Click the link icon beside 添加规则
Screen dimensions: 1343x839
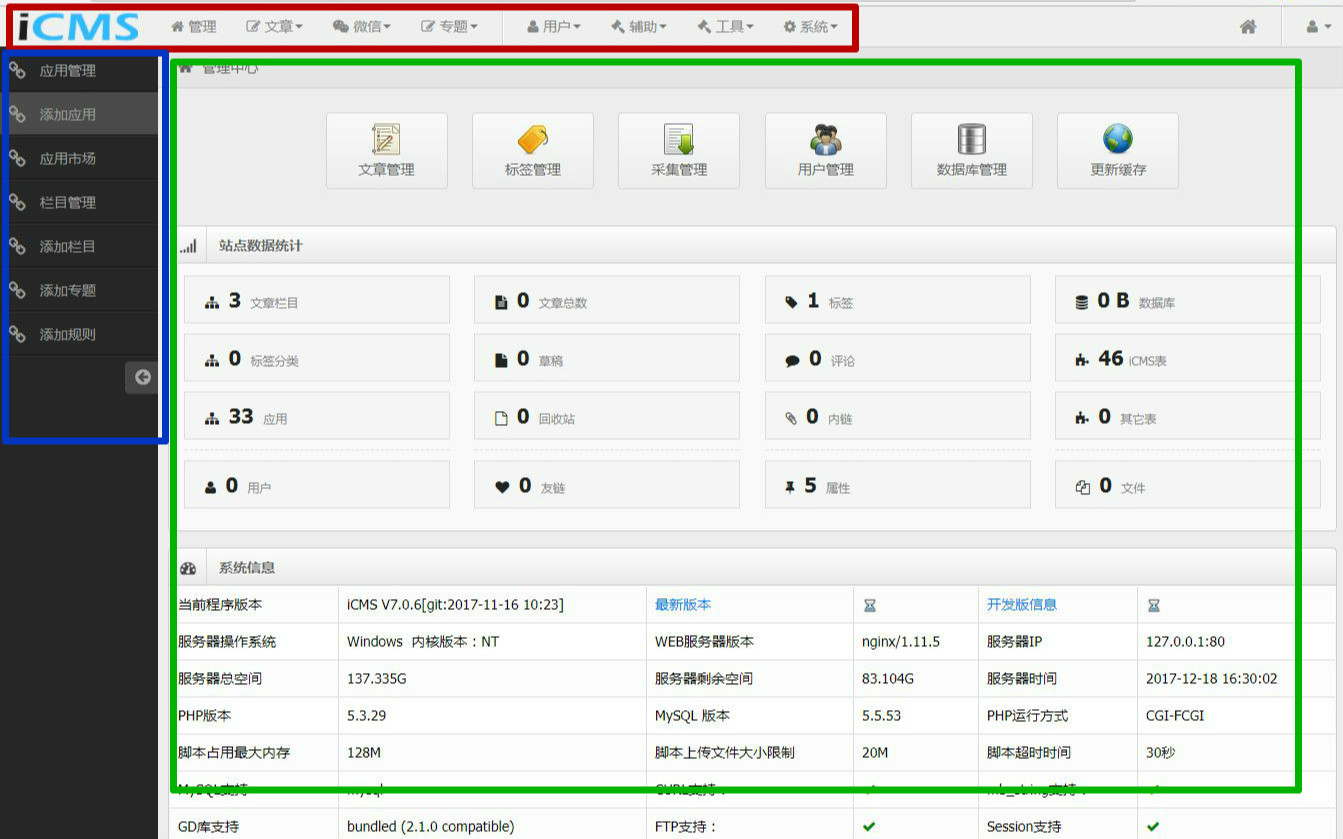(17, 334)
